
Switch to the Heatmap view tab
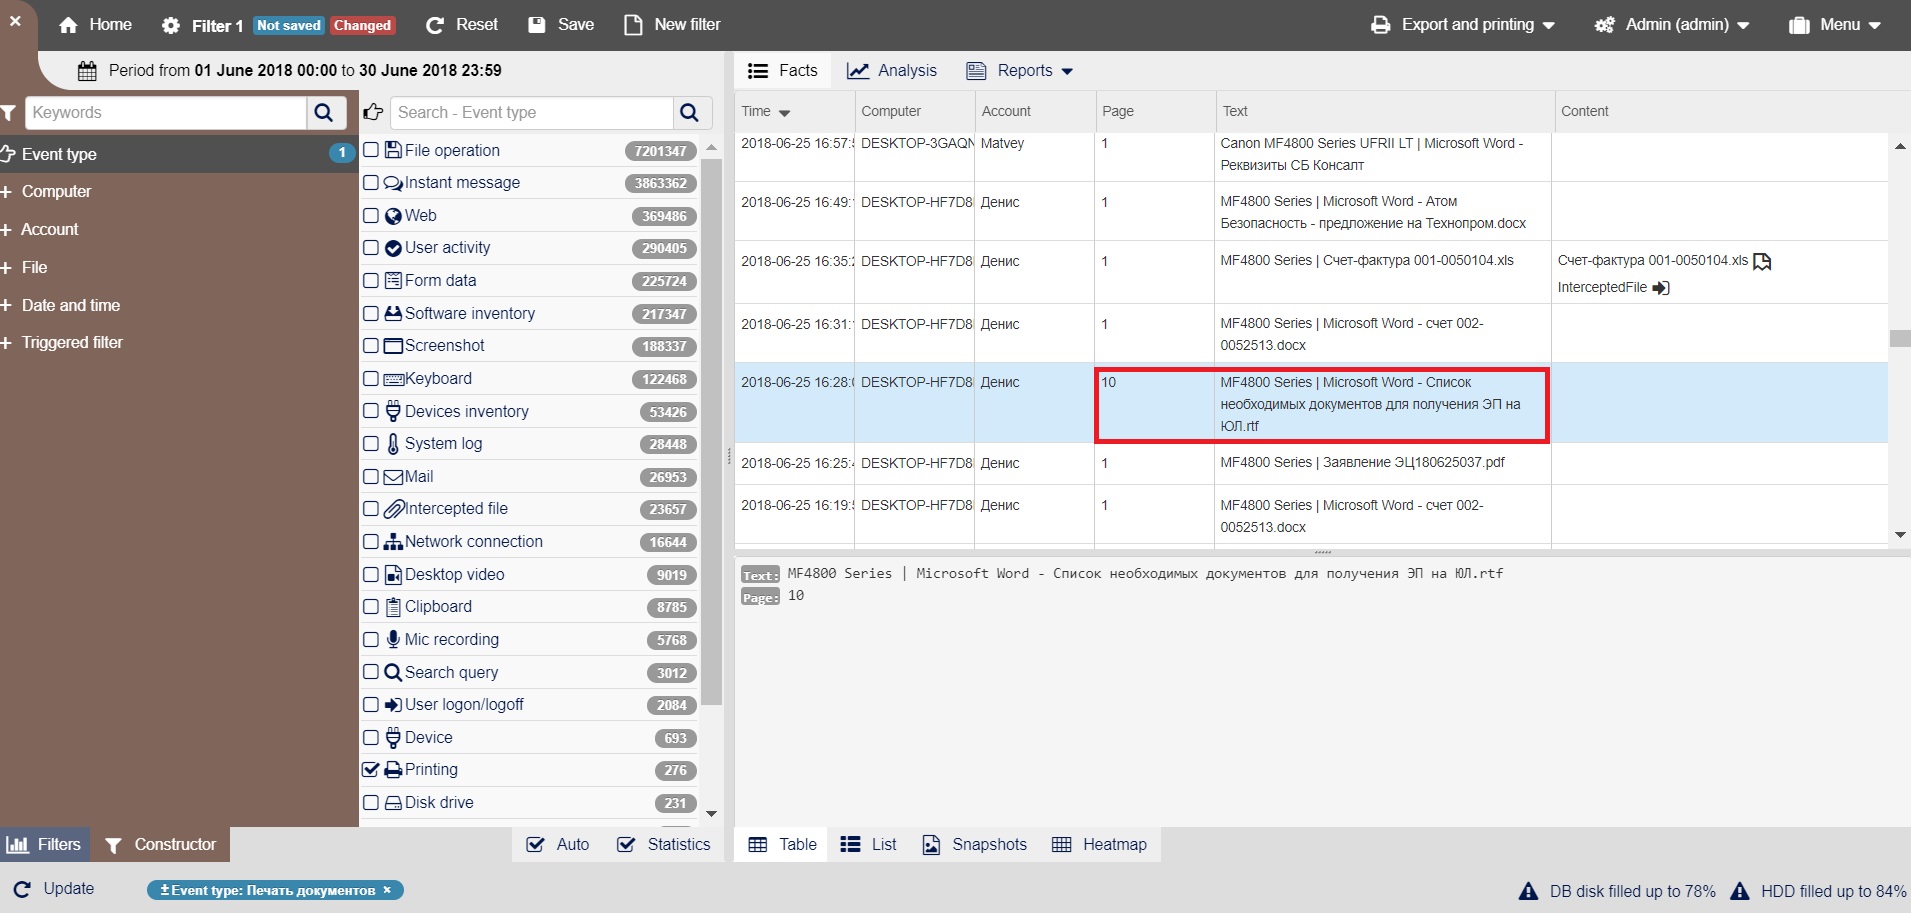click(x=1100, y=845)
